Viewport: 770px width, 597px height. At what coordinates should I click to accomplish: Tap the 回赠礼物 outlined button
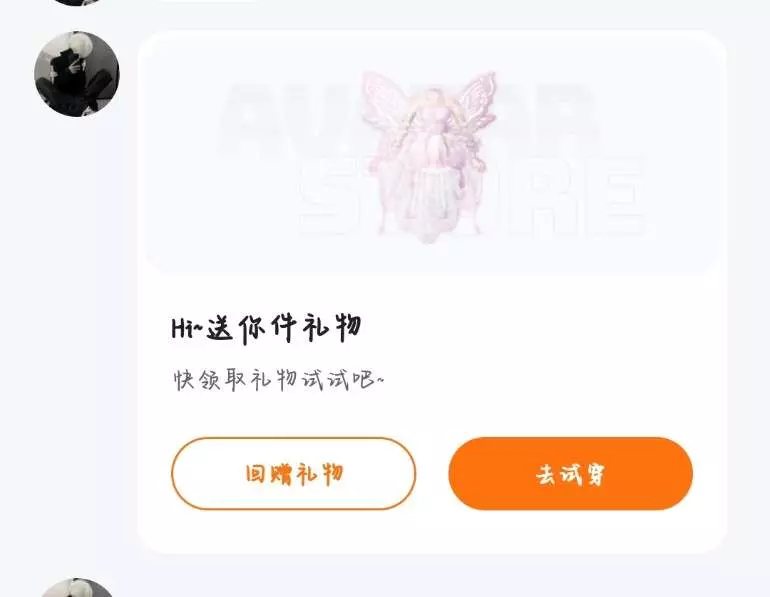coord(294,474)
